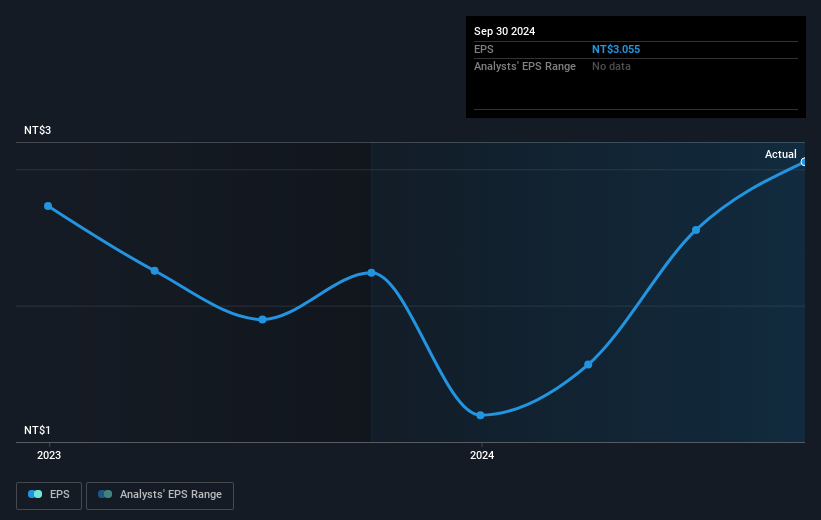Click the NT$3 y-axis label
Viewport: 821px width, 520px height.
[x=37, y=130]
